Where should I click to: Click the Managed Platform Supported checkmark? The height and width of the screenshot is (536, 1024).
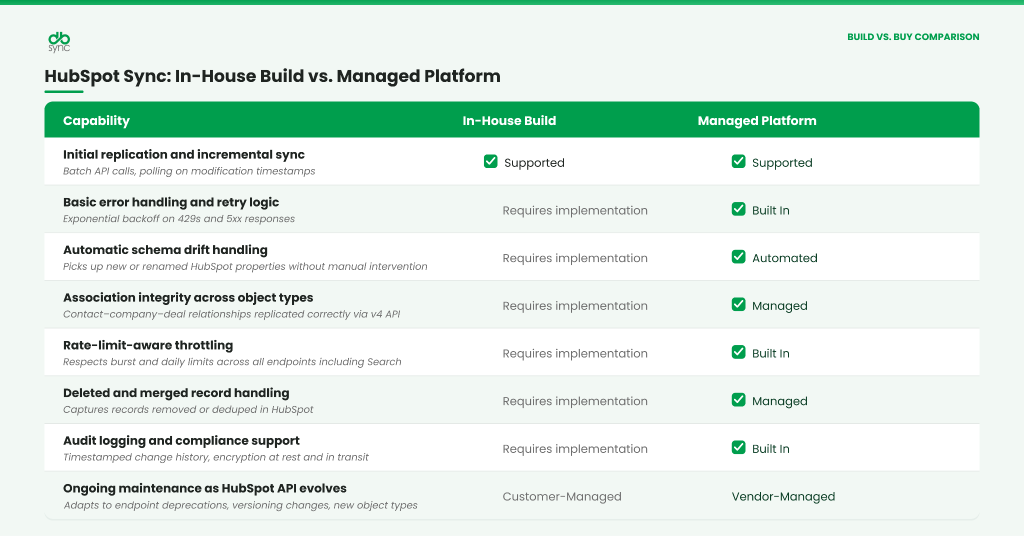point(739,161)
